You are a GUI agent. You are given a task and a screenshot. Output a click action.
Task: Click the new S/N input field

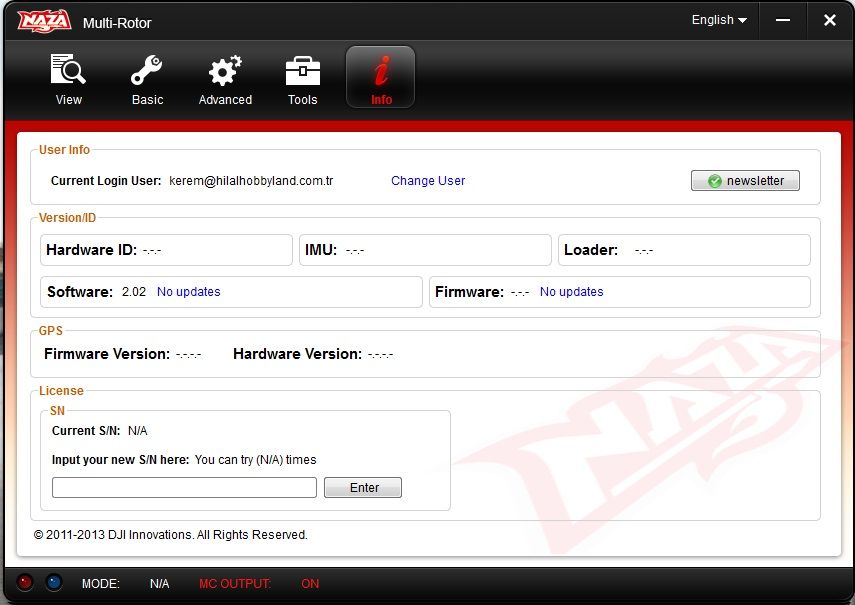(x=184, y=487)
